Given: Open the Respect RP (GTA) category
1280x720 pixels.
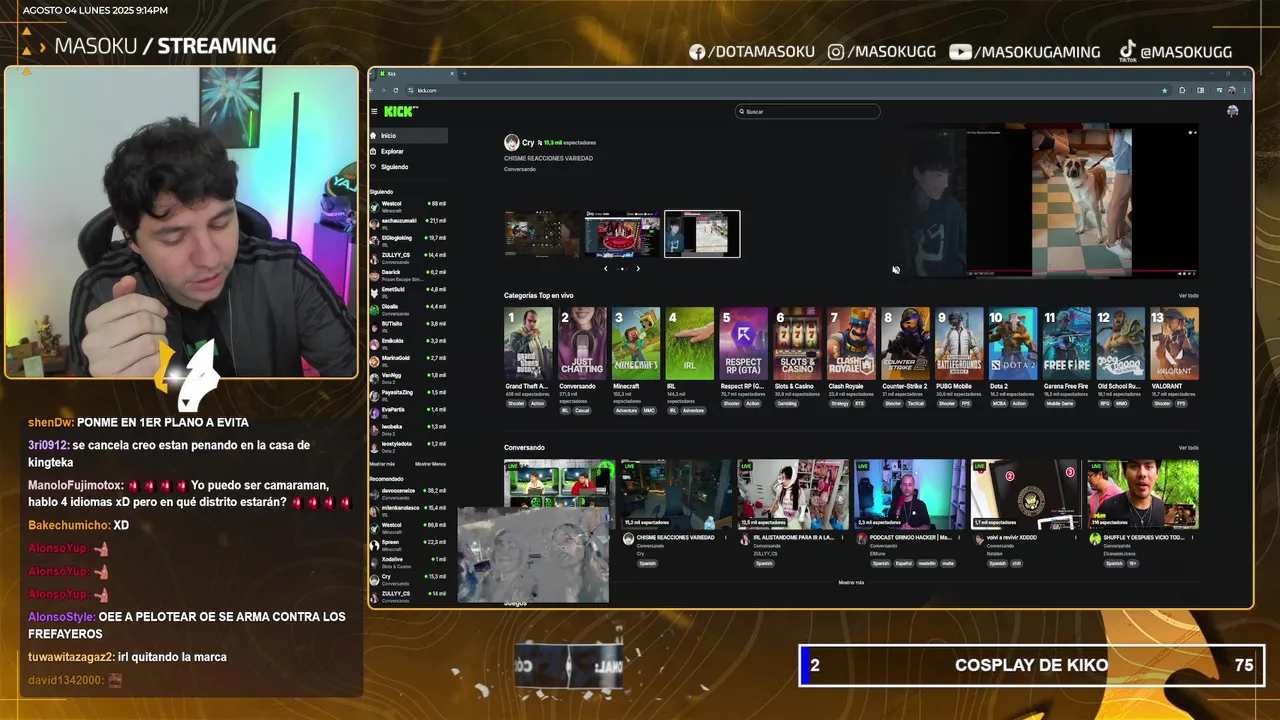Looking at the screenshot, I should [x=744, y=344].
